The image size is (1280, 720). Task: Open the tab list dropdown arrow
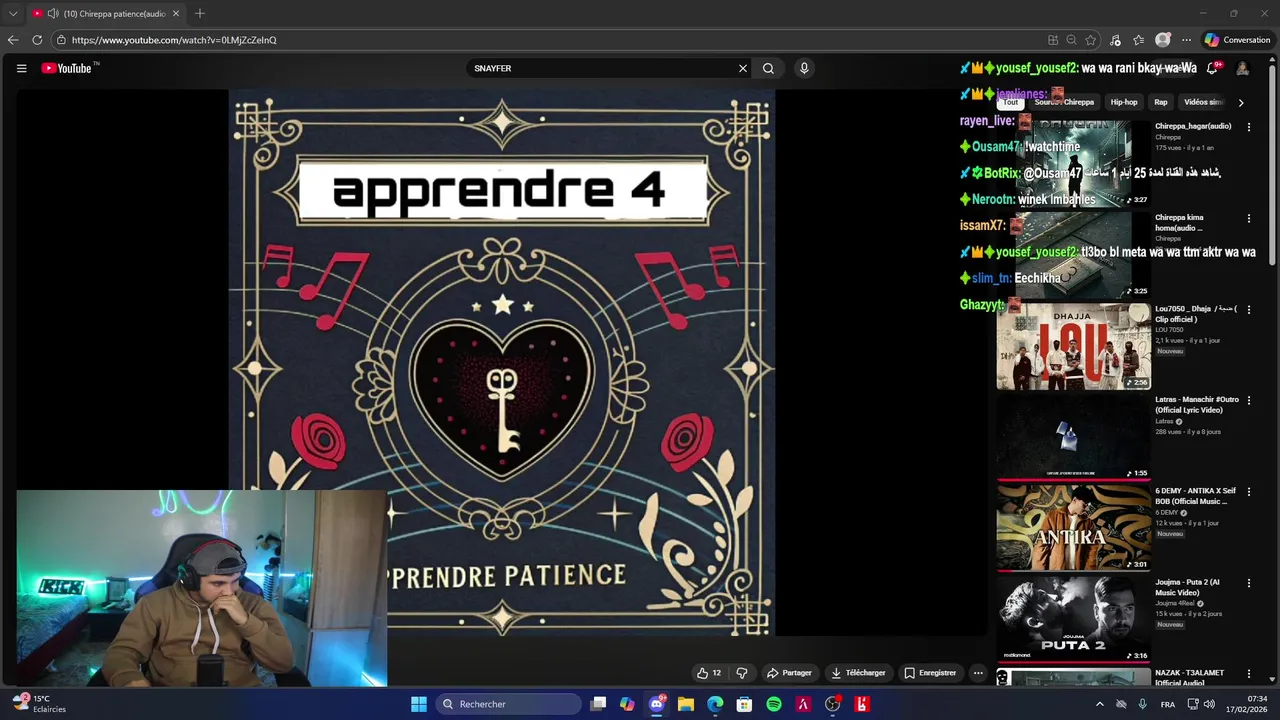[13, 14]
